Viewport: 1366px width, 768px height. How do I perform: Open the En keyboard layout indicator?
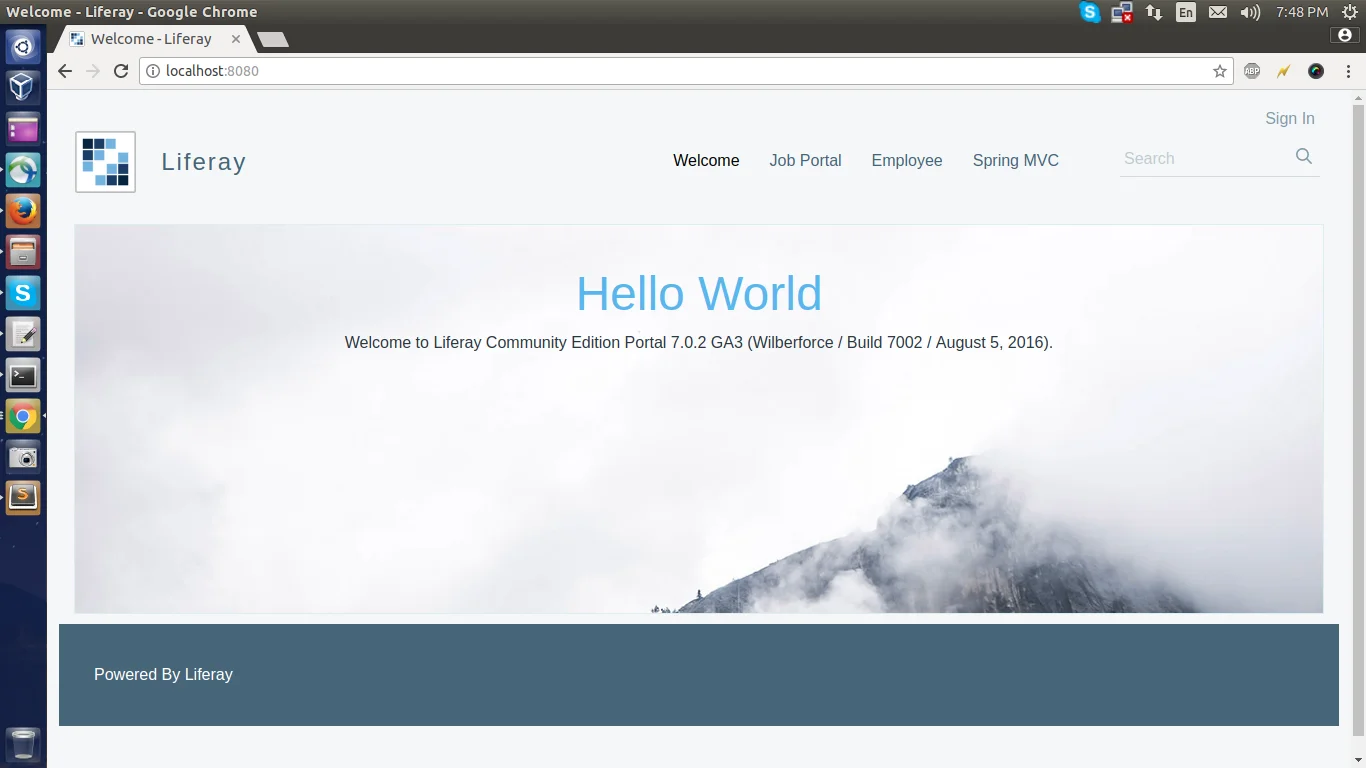tap(1185, 12)
